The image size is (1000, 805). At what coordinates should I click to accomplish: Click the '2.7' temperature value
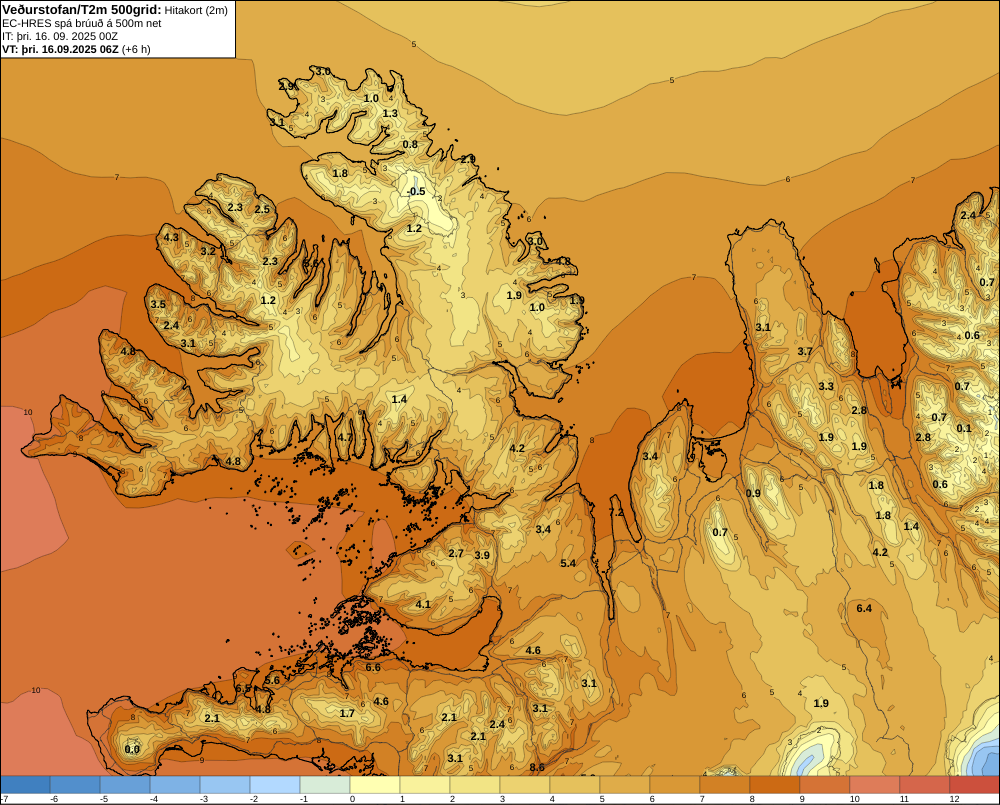click(456, 553)
